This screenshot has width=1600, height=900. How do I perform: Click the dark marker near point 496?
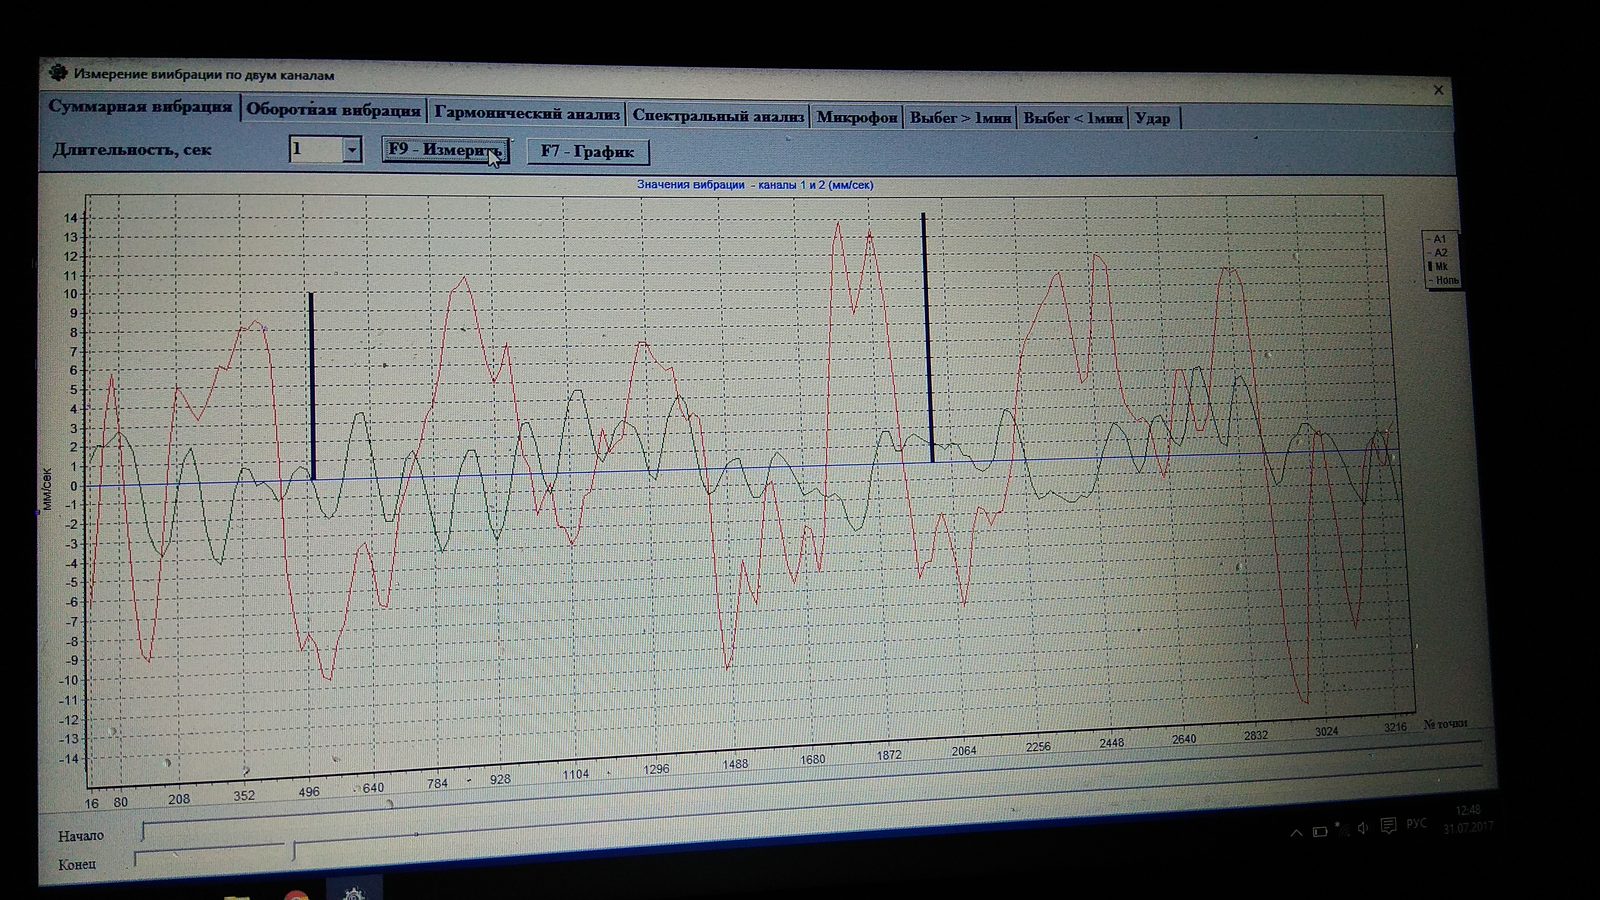[312, 386]
